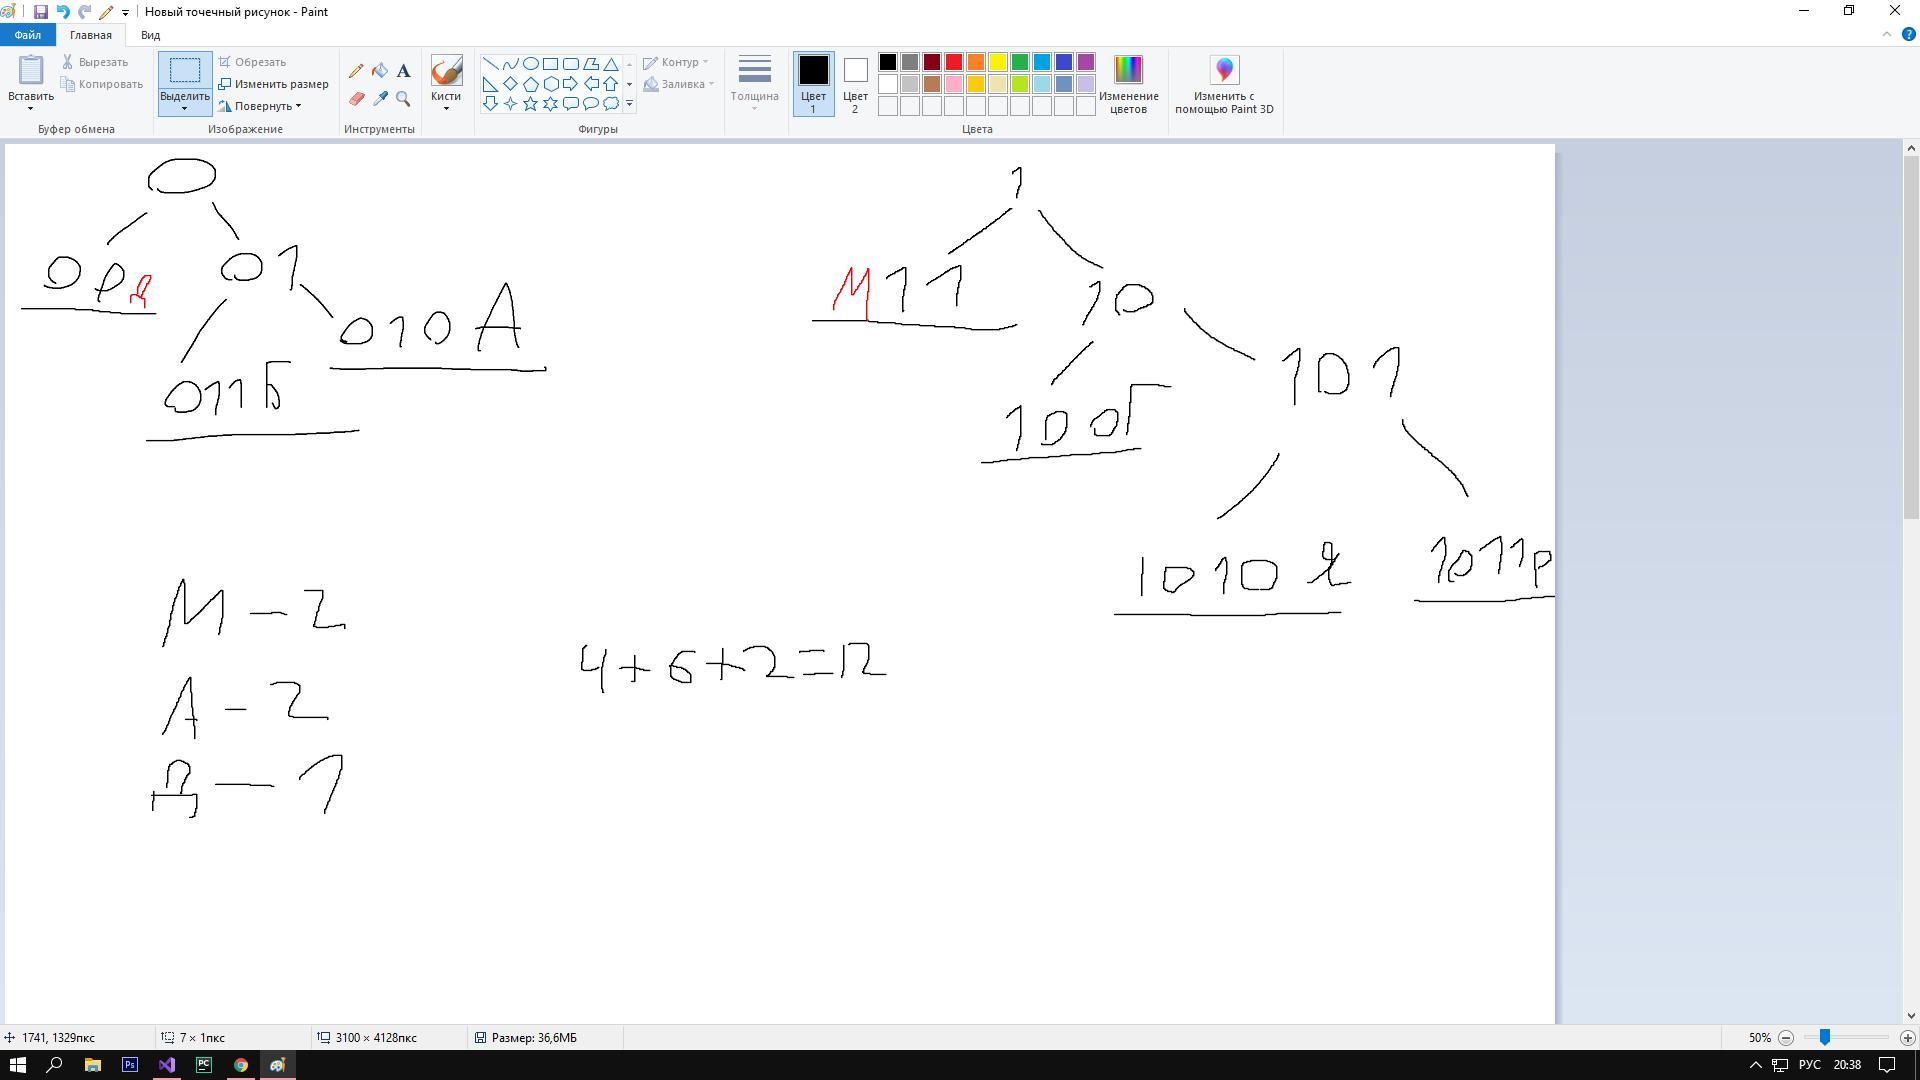The height and width of the screenshot is (1080, 1920).
Task: Select the Fill with color bucket tool
Action: 380,71
